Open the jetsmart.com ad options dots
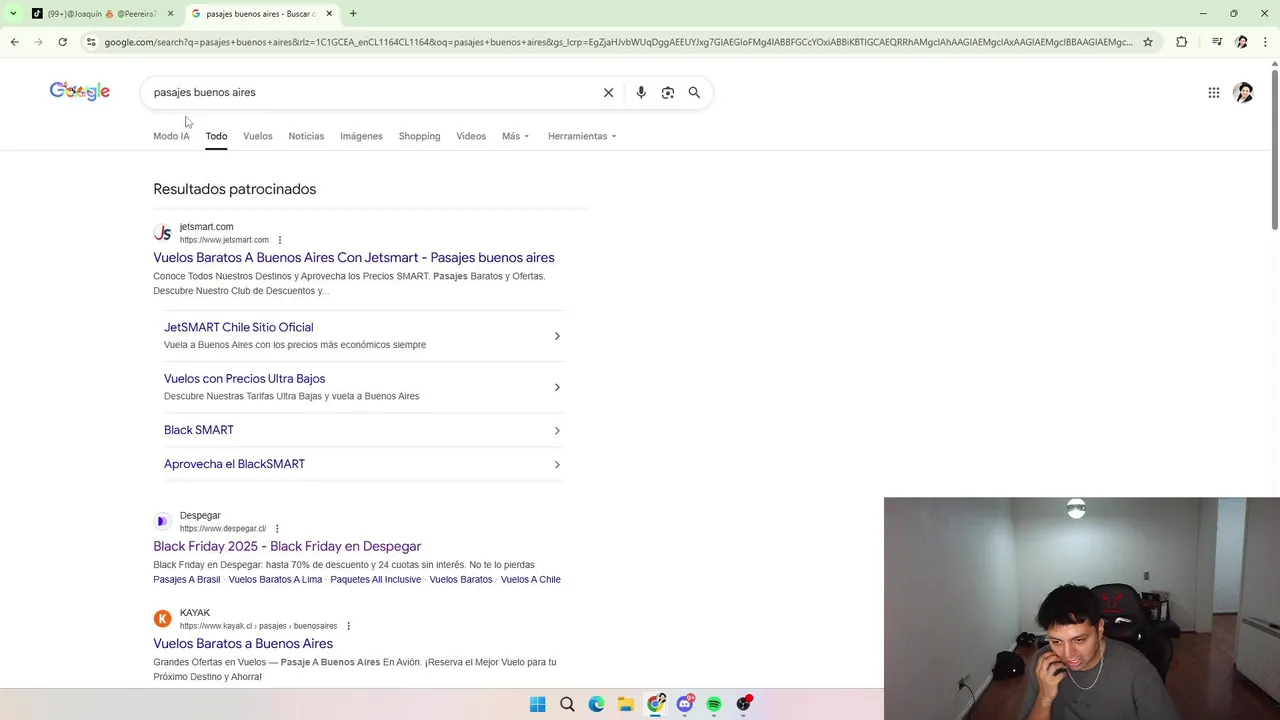The width and height of the screenshot is (1280, 720). click(280, 240)
